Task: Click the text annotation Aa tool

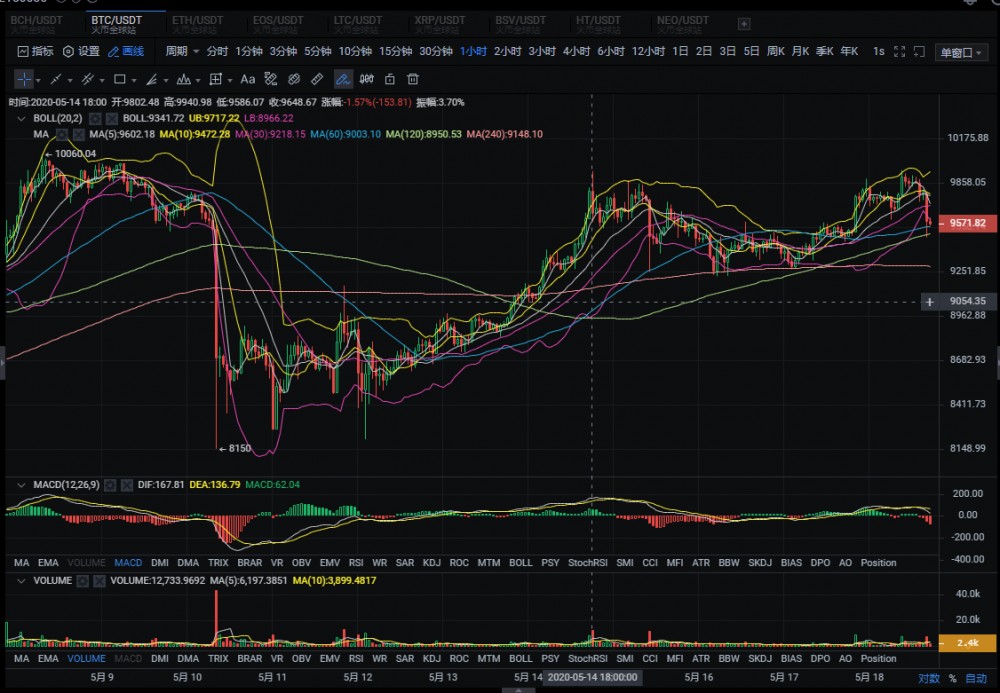Action: pos(247,79)
